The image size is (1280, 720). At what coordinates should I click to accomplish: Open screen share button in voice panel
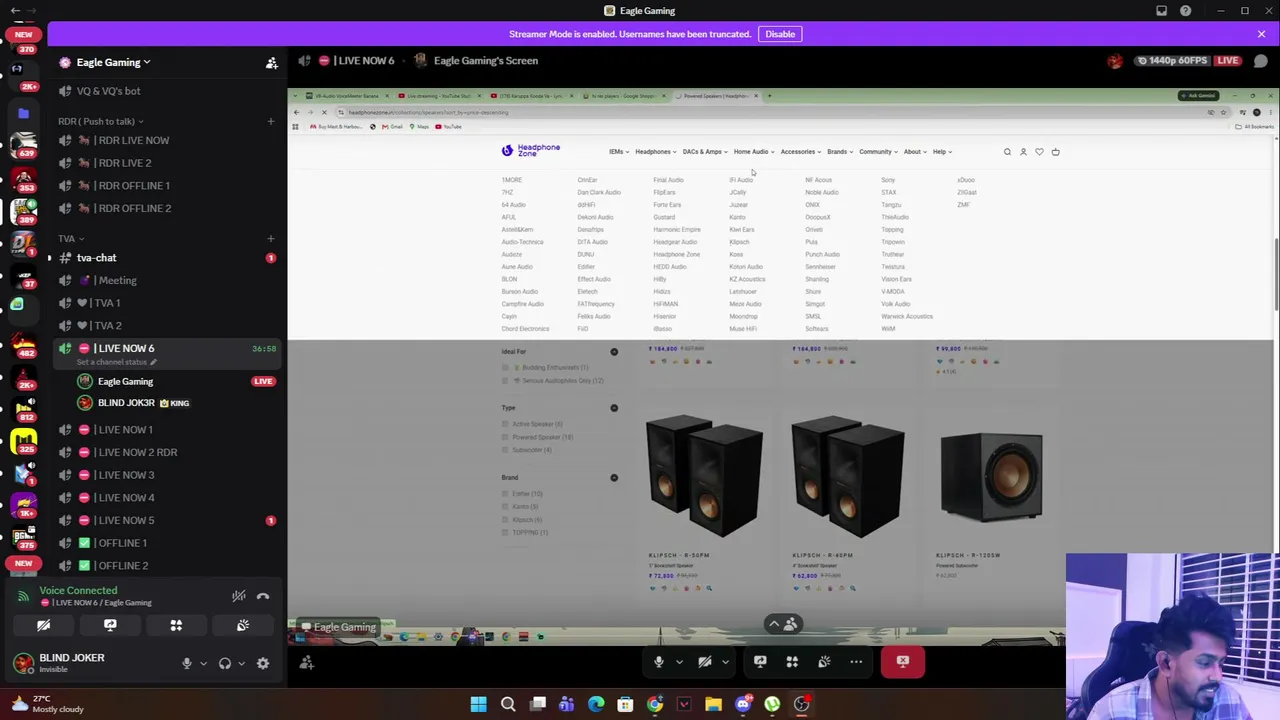click(x=110, y=625)
